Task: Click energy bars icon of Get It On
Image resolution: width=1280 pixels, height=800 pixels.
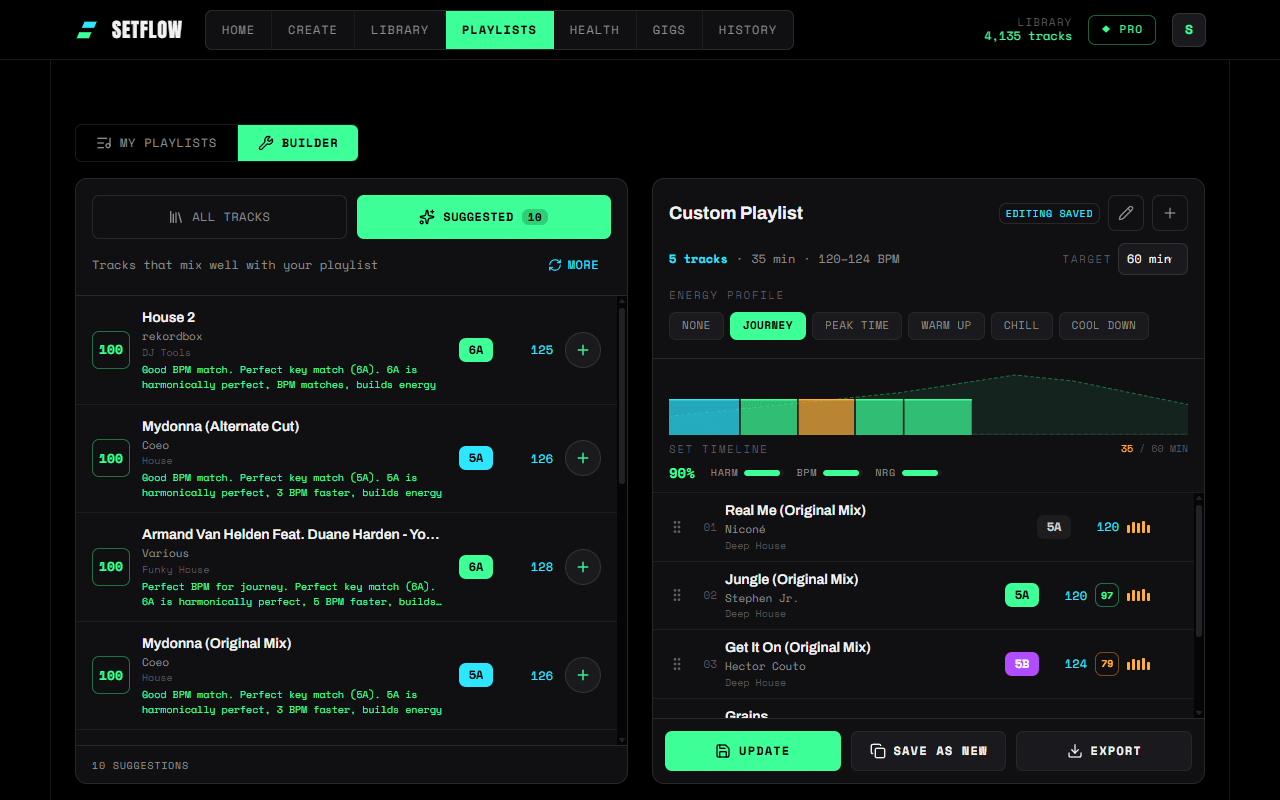Action: click(1139, 664)
